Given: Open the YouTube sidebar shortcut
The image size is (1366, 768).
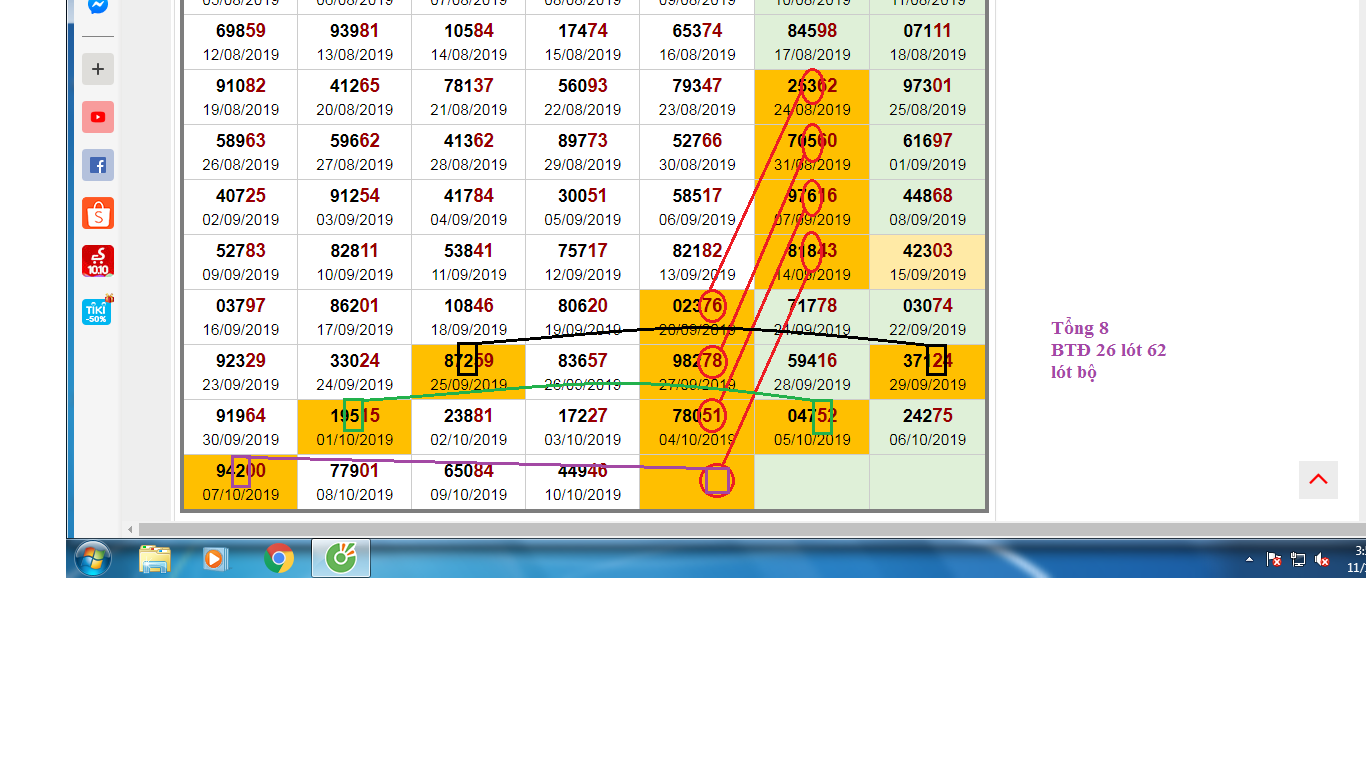Looking at the screenshot, I should click(98, 117).
